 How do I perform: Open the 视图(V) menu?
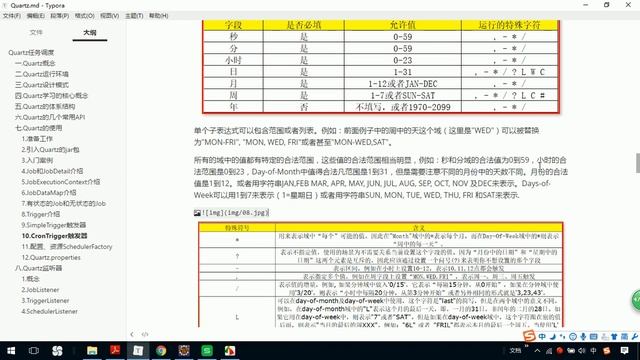(x=109, y=16)
